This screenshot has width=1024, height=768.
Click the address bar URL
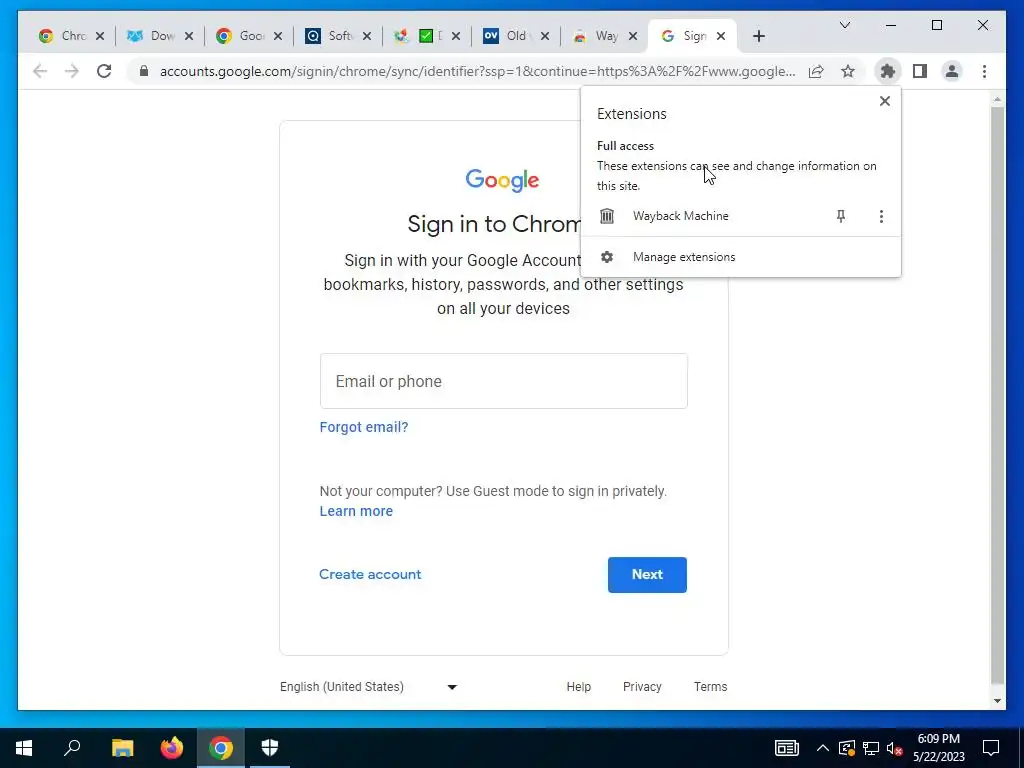pyautogui.click(x=477, y=71)
